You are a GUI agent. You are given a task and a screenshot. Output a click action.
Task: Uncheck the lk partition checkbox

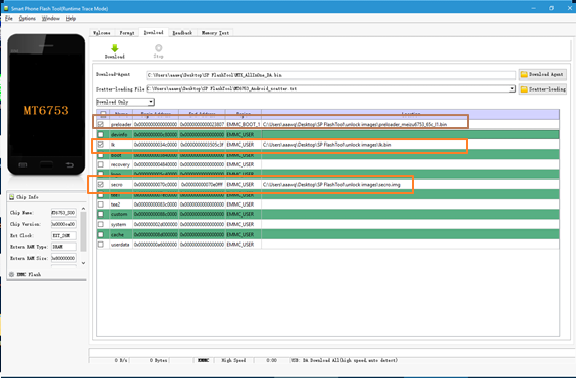click(x=101, y=145)
